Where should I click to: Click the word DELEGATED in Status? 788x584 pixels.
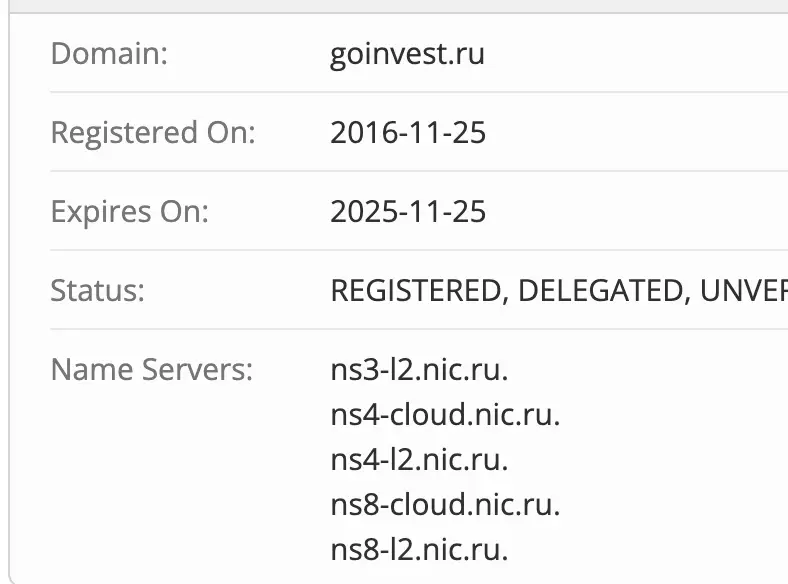tap(598, 290)
